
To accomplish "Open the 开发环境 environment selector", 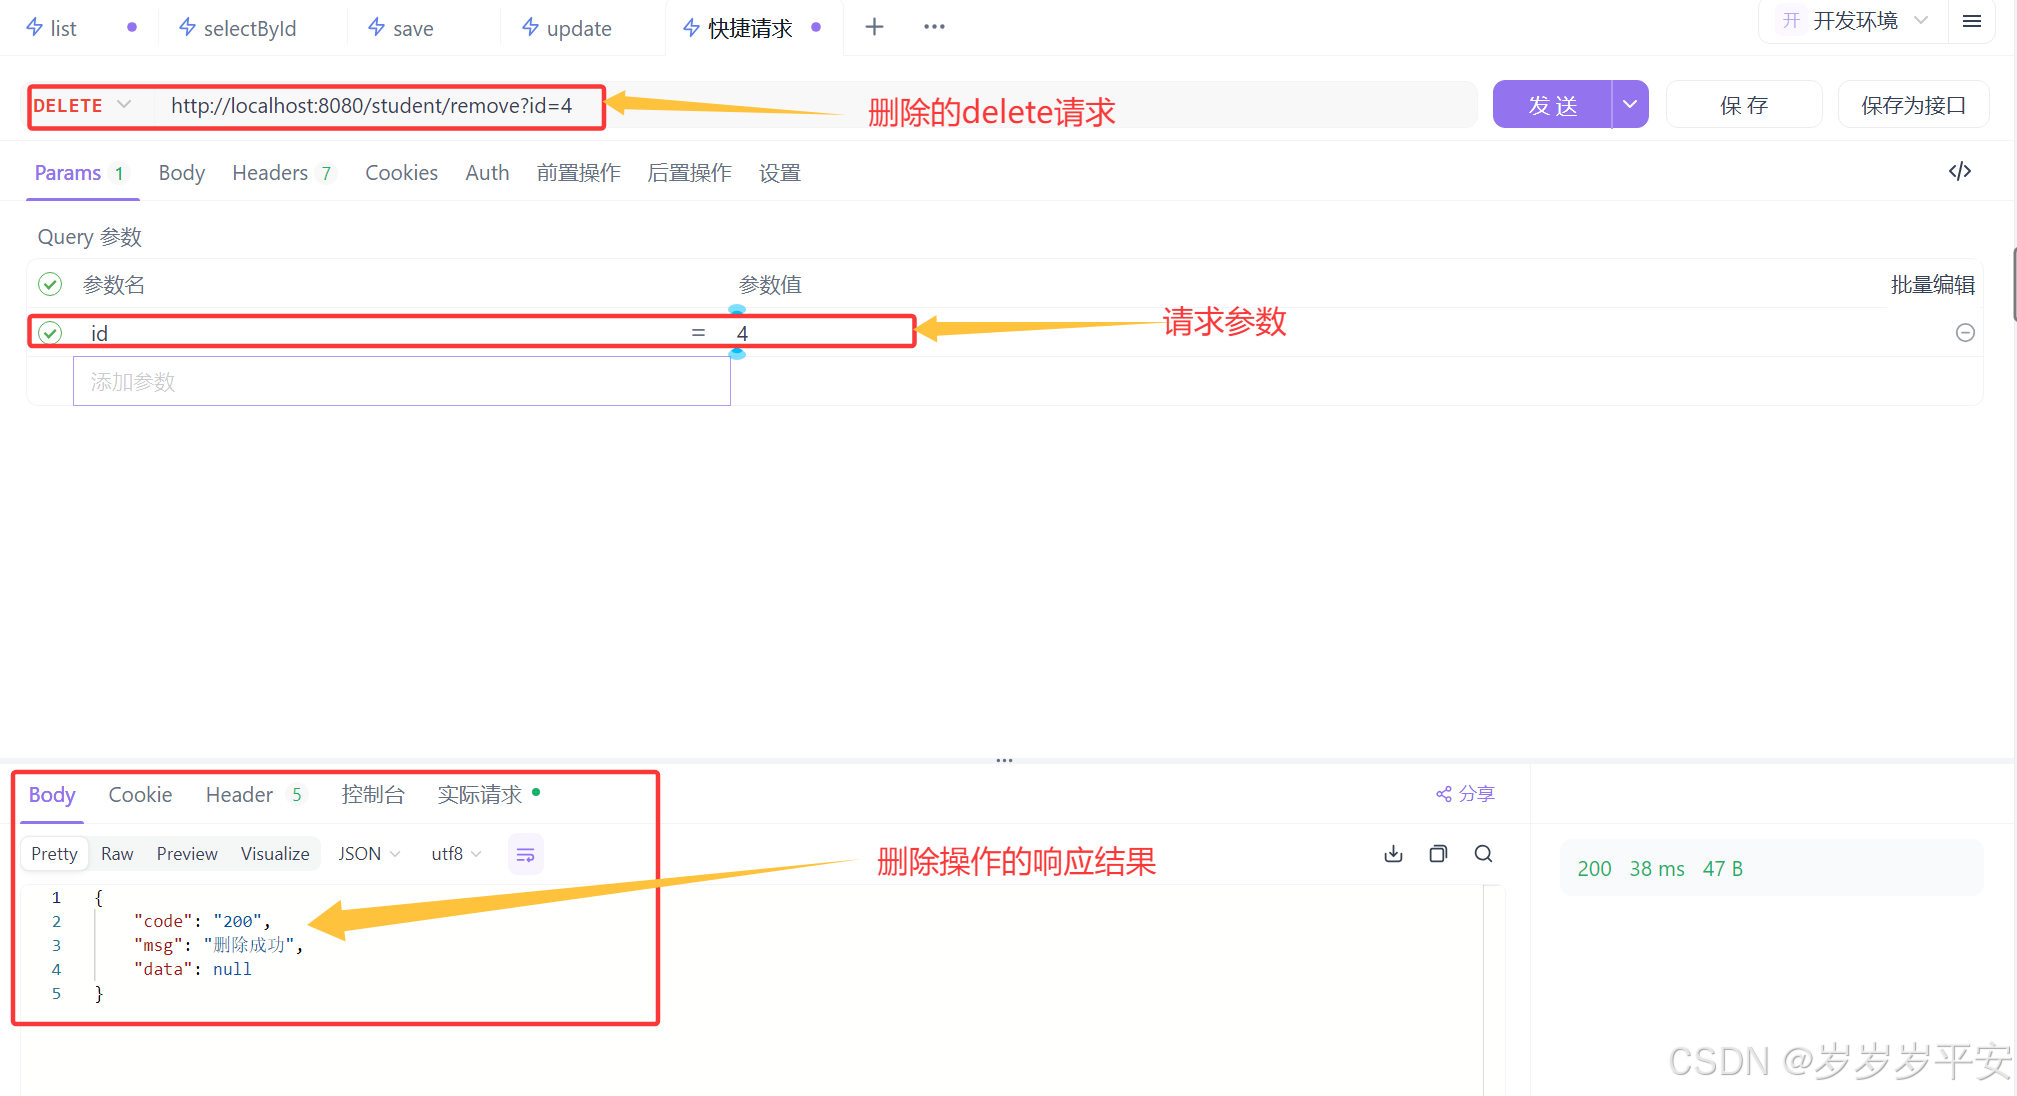I will coord(1853,21).
